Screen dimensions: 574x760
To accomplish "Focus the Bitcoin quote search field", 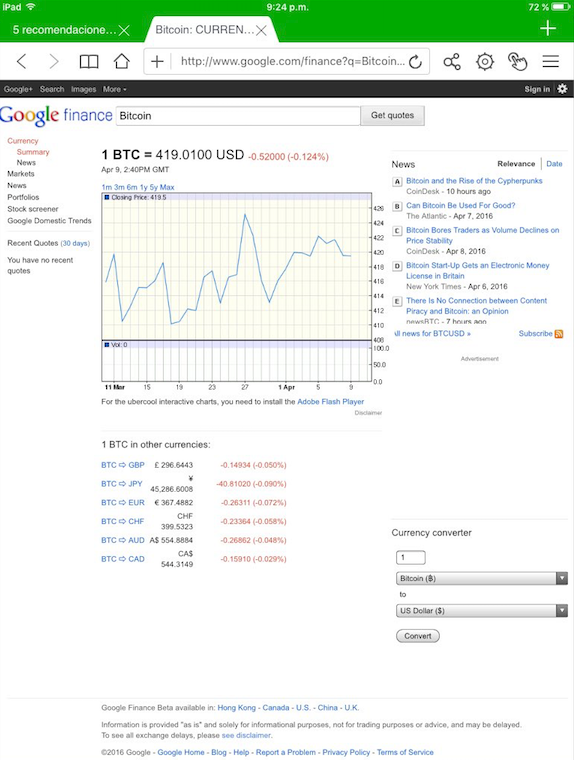I will pos(238,116).
